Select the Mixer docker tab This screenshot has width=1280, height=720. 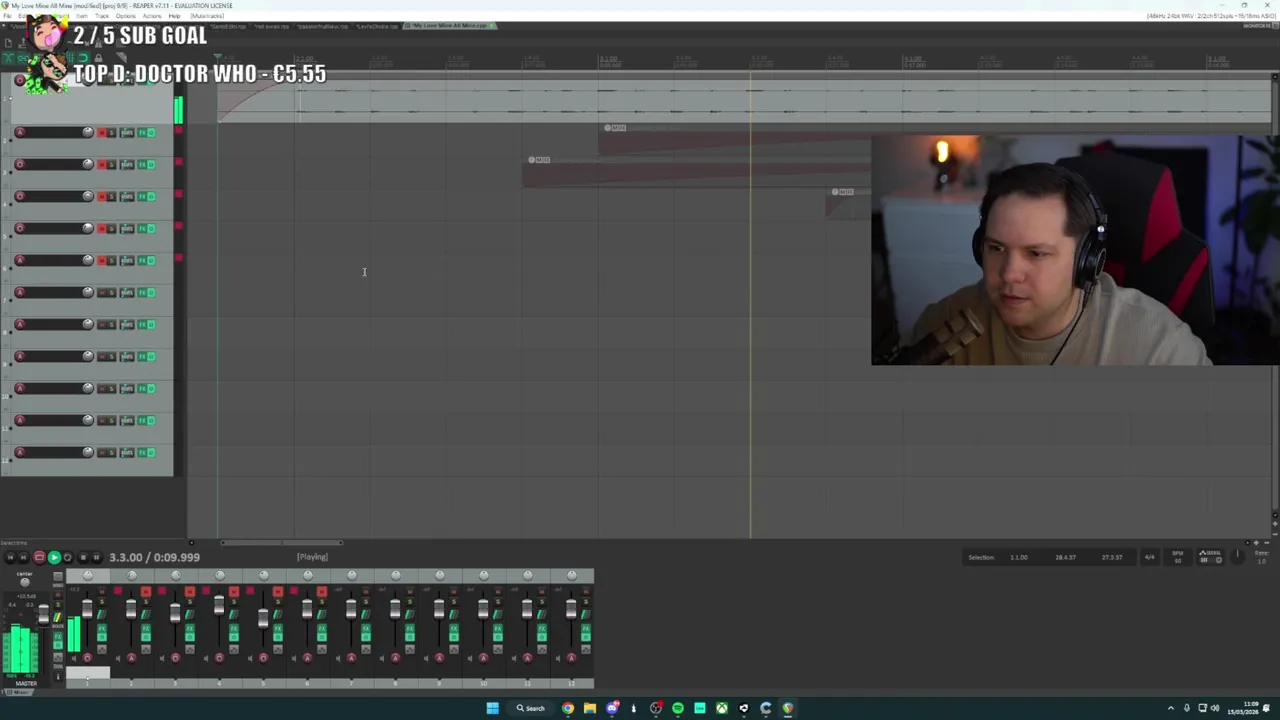click(x=20, y=692)
